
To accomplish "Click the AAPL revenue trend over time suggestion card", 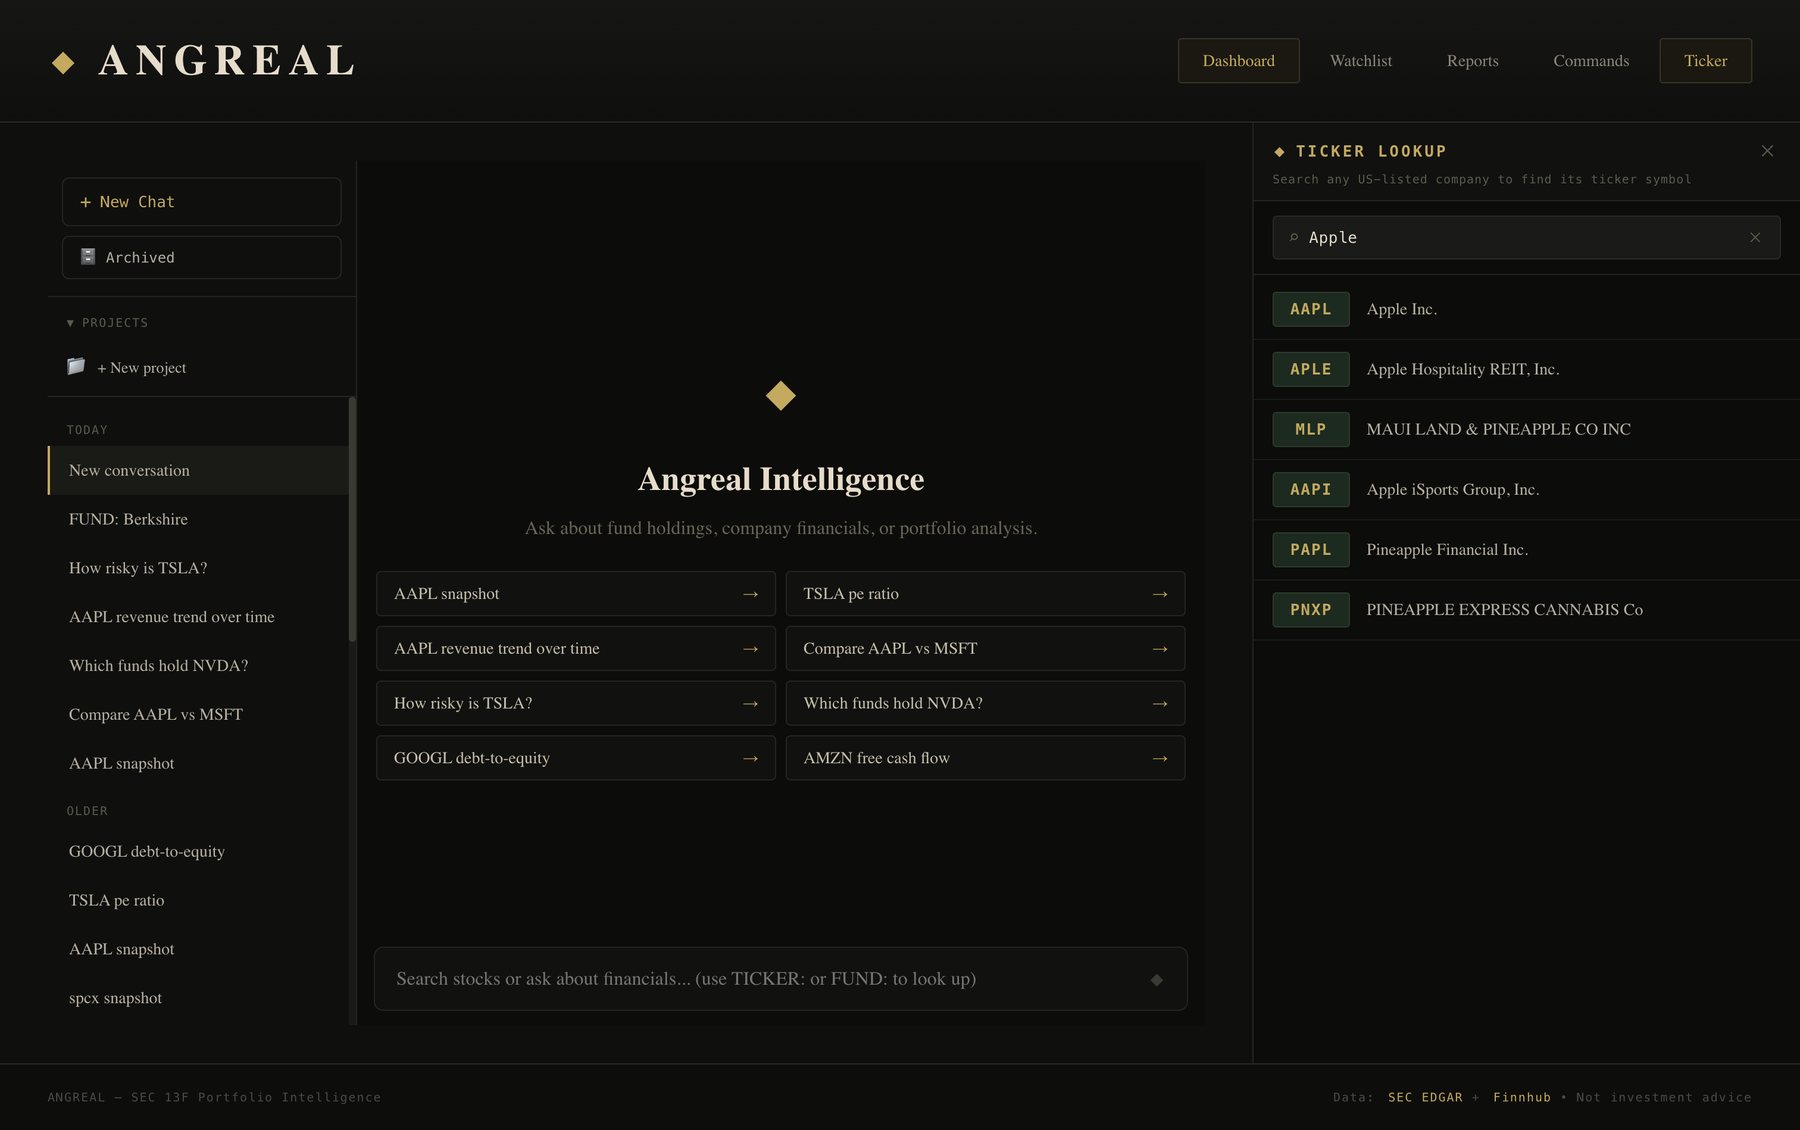I will (575, 649).
